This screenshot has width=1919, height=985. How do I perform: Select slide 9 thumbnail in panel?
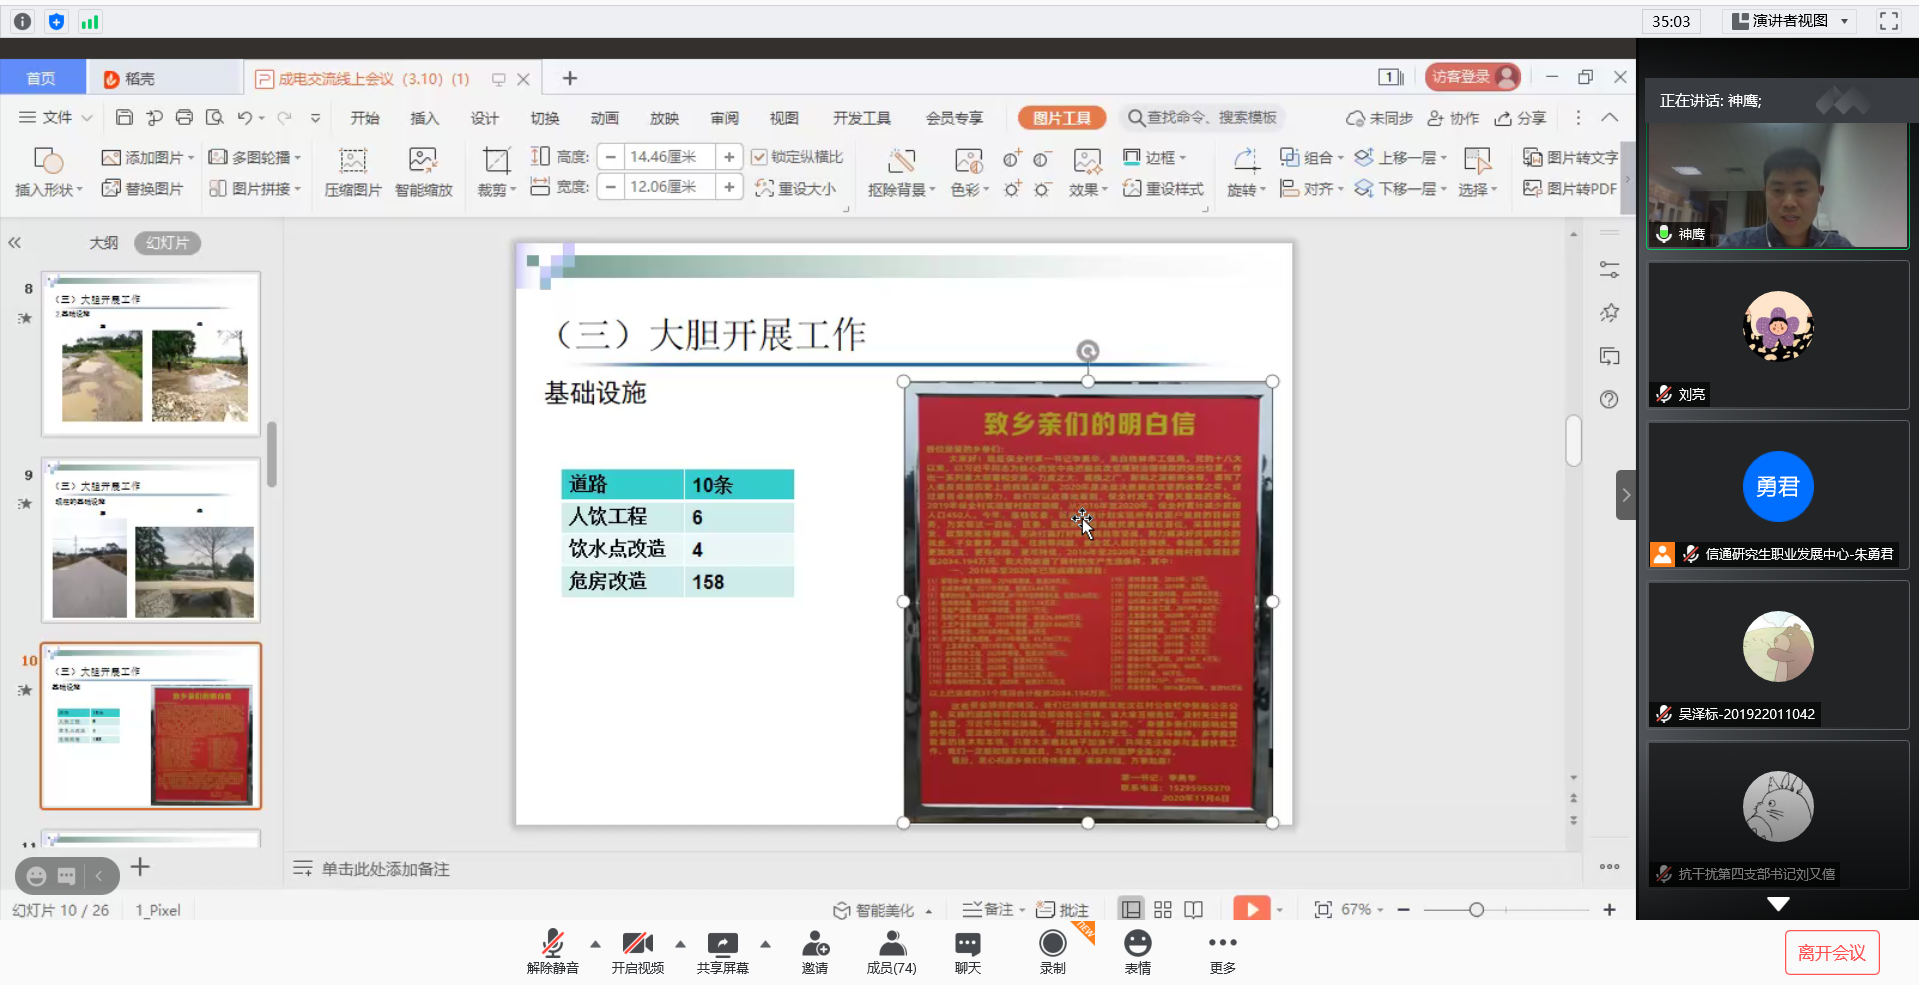click(151, 540)
